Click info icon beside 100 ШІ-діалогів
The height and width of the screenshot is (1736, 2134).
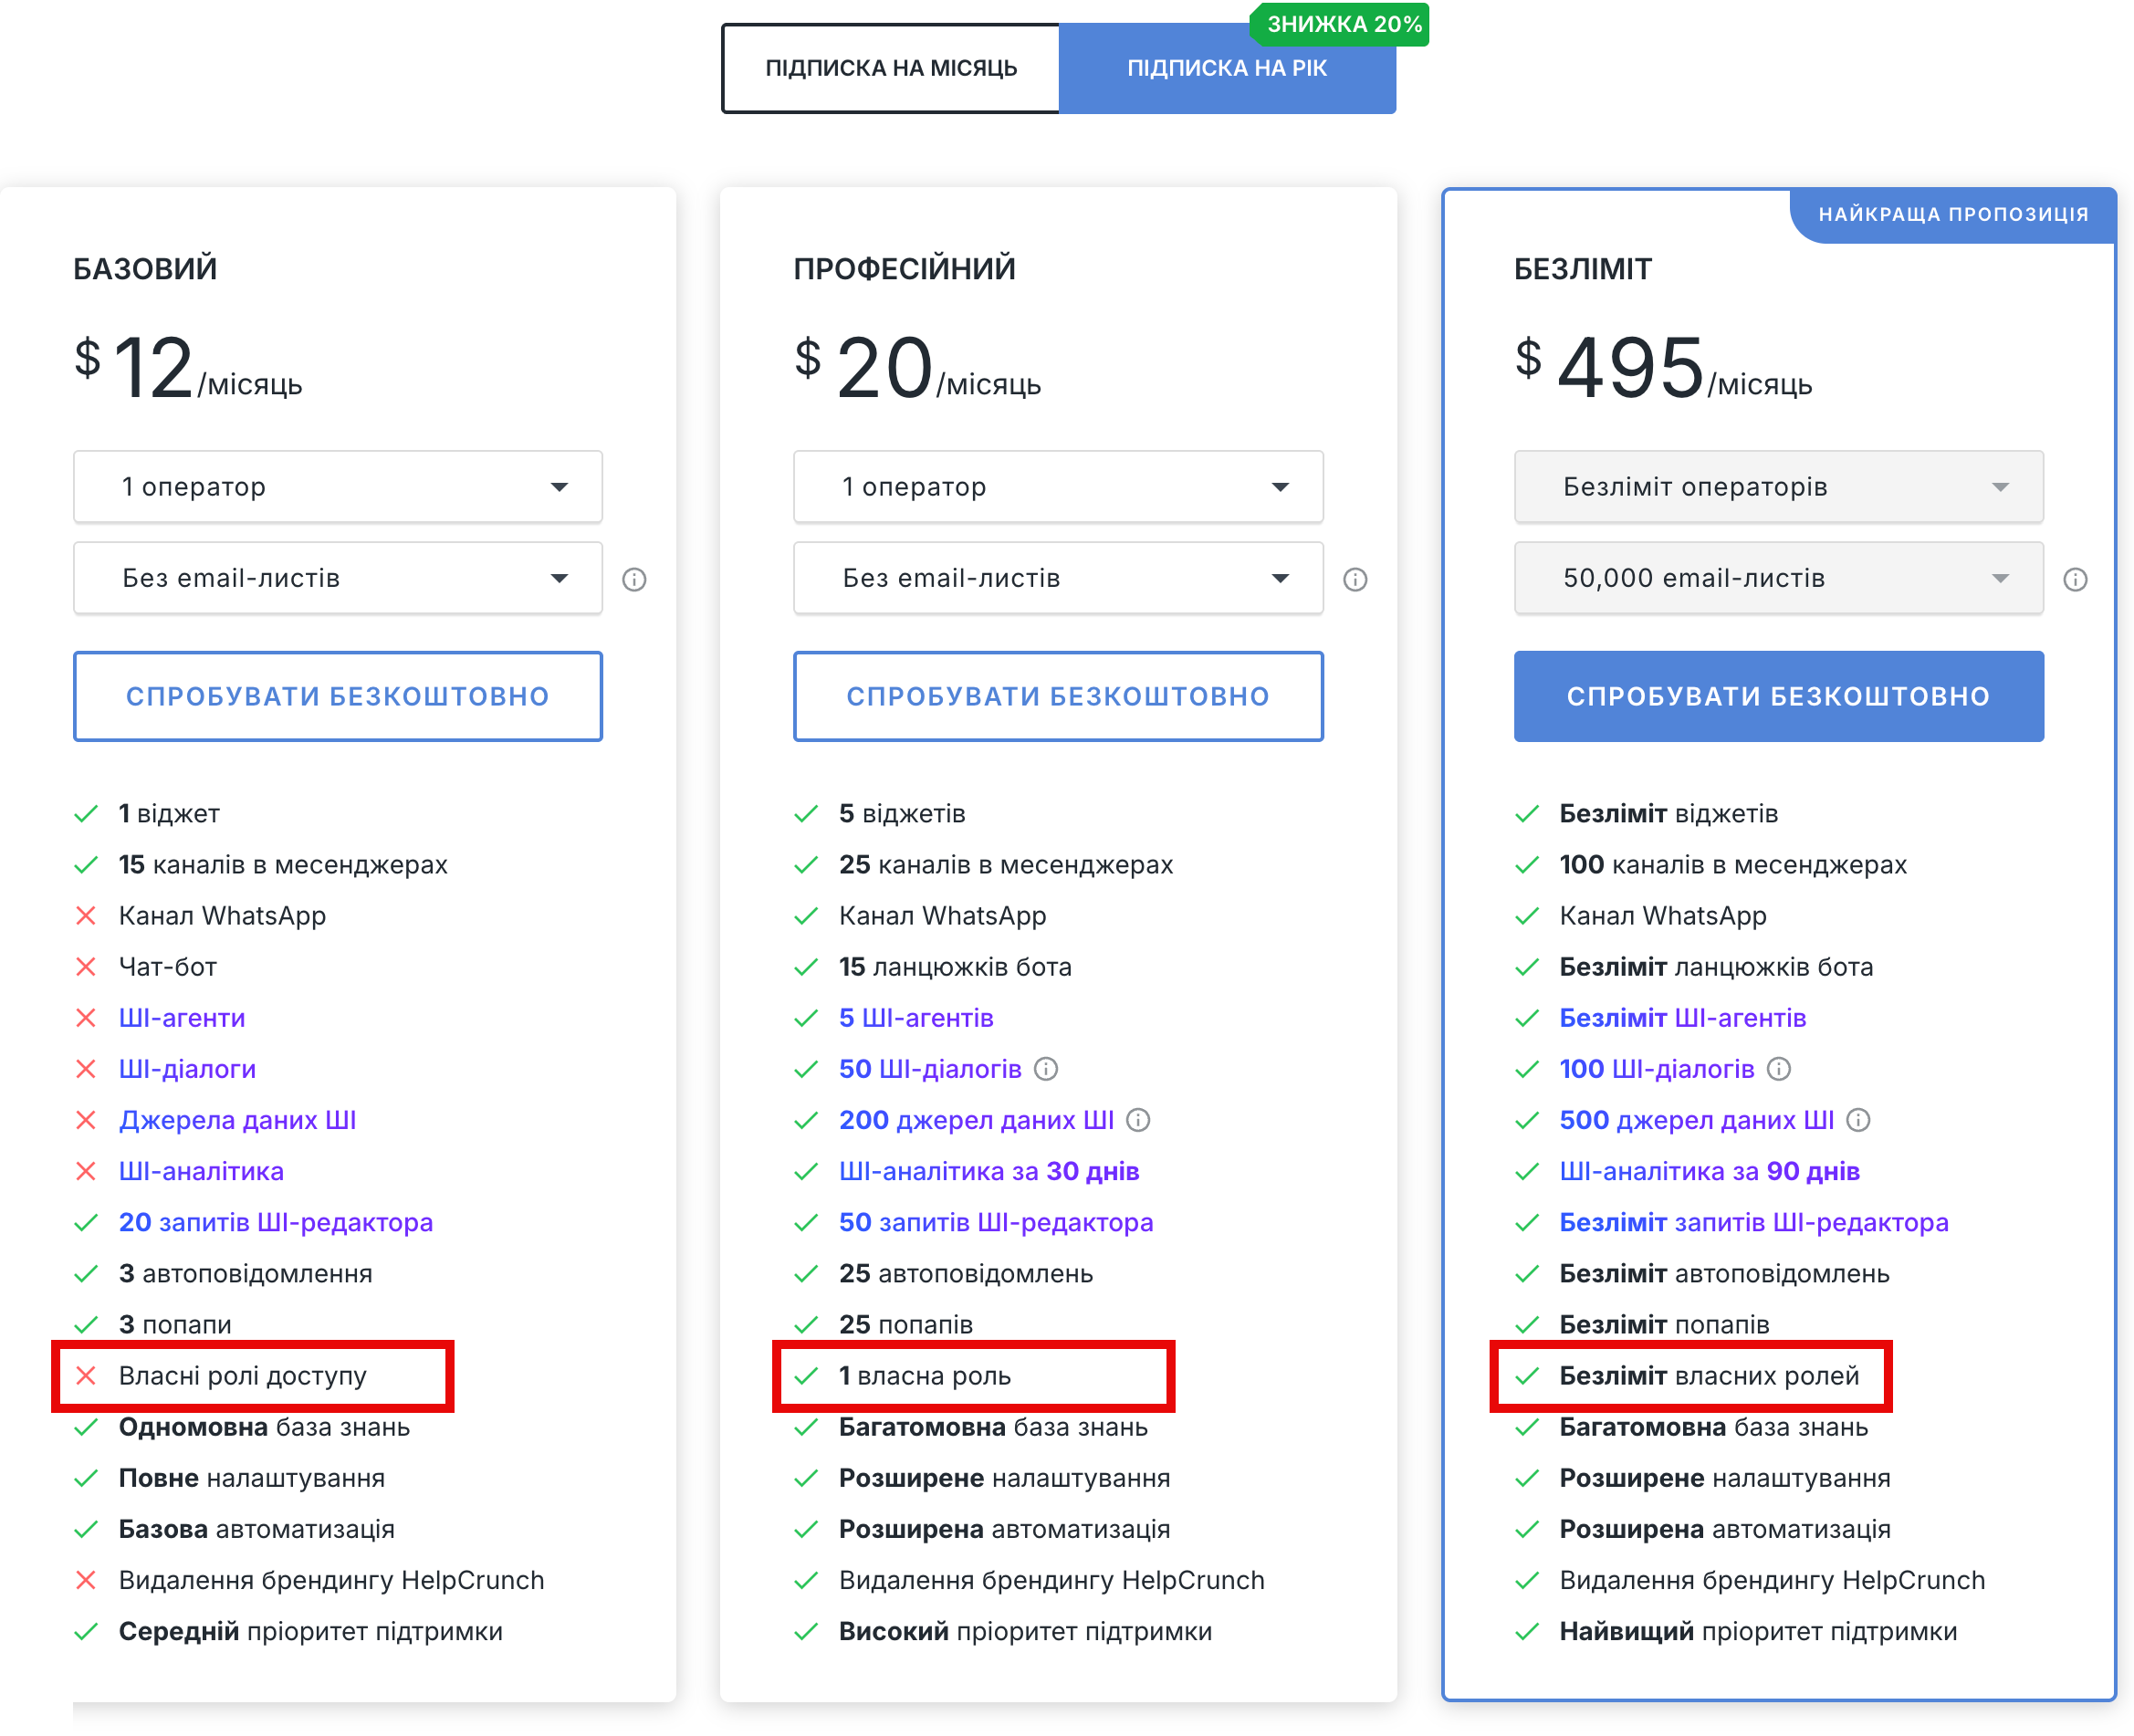coord(1779,1069)
